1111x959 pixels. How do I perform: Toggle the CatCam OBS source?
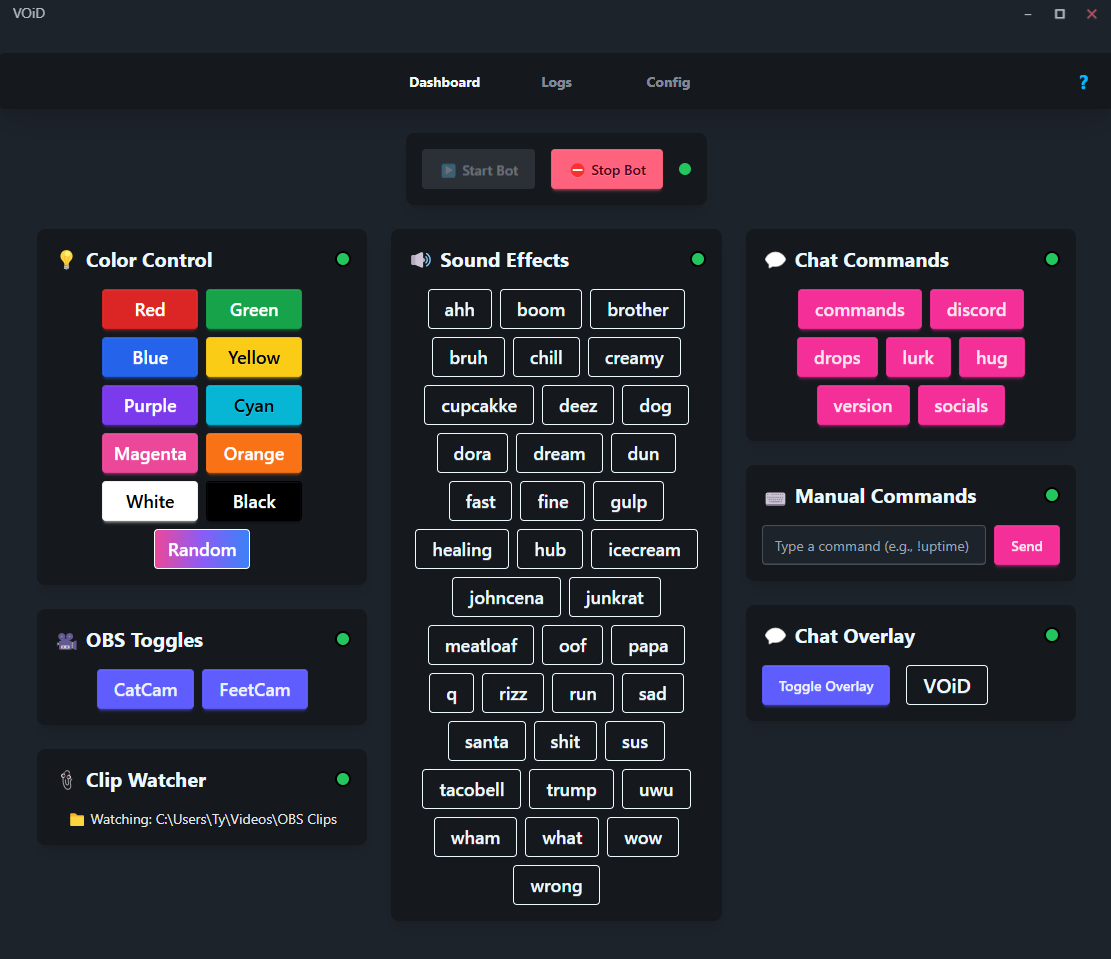[145, 689]
